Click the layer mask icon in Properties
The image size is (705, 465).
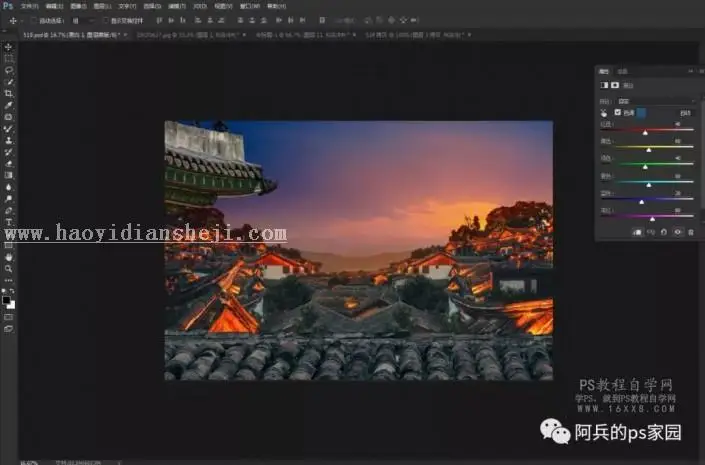coord(615,85)
